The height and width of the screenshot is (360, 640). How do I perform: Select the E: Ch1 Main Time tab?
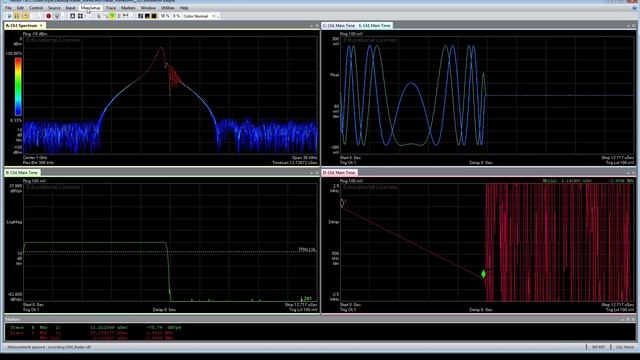(374, 25)
